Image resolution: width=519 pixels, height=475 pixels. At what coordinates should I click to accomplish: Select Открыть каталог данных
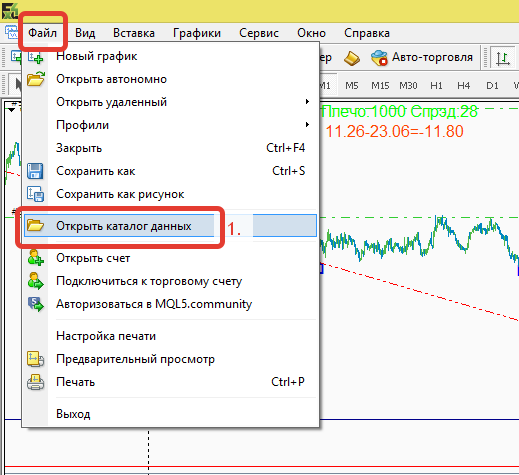point(170,226)
